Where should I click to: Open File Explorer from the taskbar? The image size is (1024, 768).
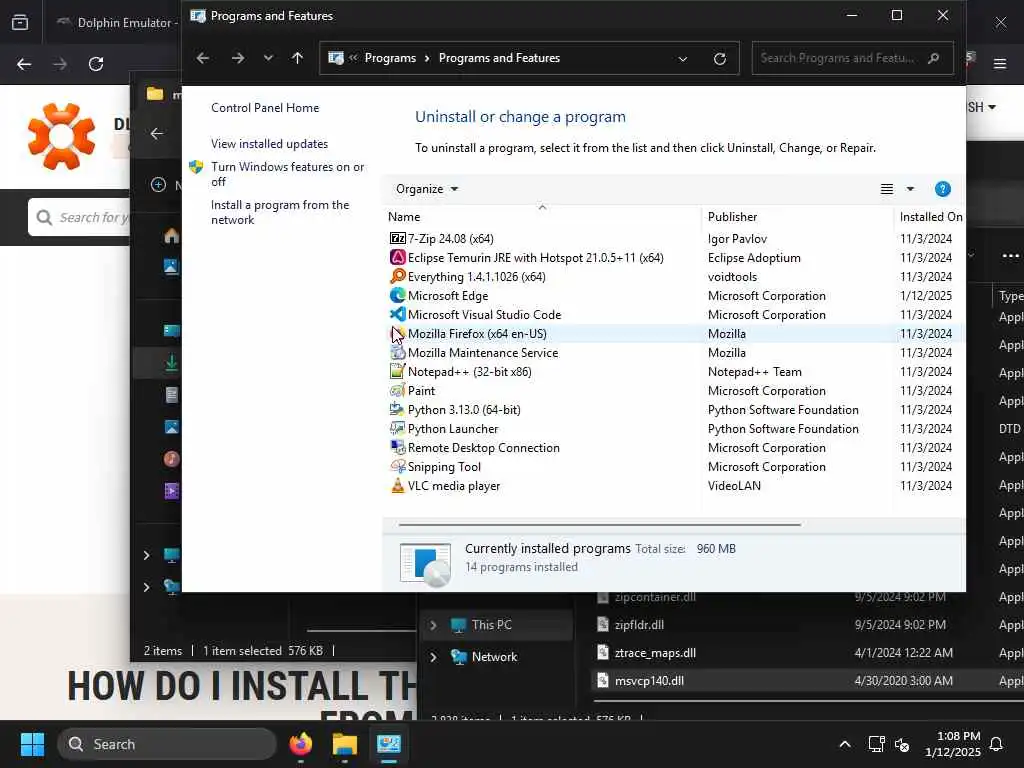click(x=344, y=744)
